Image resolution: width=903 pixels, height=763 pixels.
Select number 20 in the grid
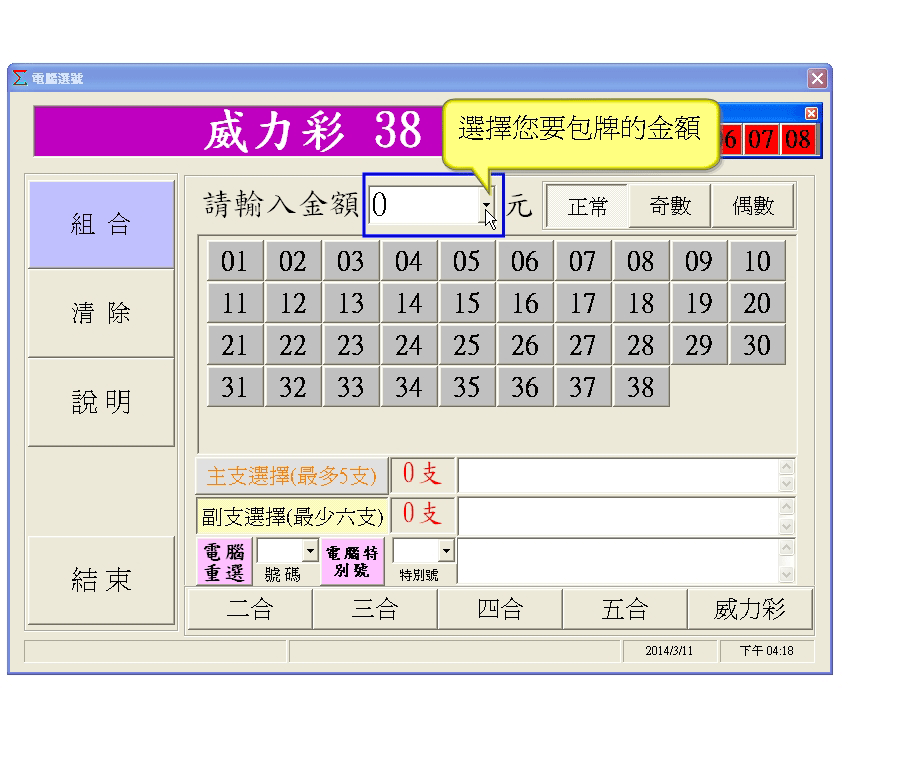click(757, 303)
